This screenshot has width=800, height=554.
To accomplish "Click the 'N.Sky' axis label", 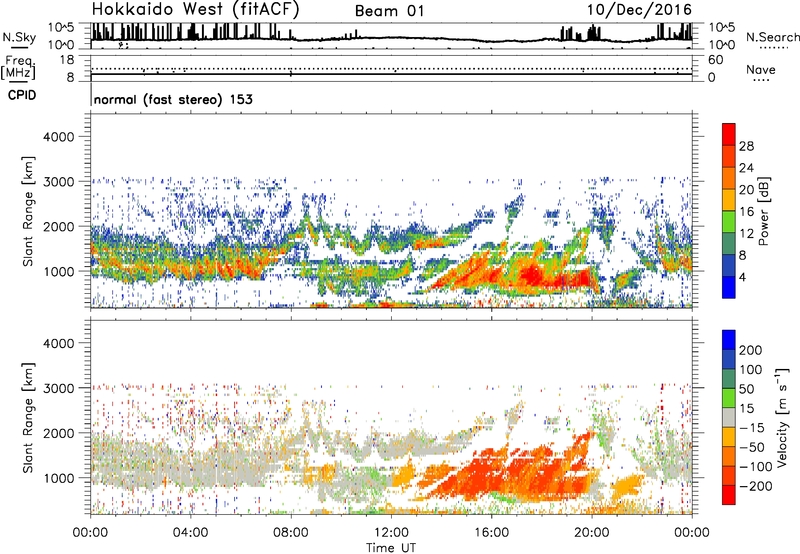I will tap(19, 37).
